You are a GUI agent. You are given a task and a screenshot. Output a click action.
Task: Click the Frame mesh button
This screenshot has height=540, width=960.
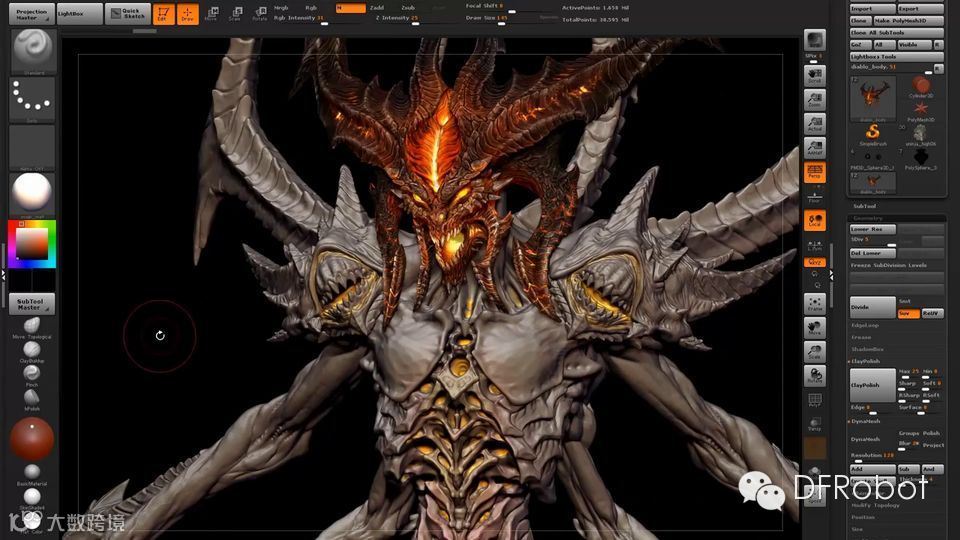[814, 304]
